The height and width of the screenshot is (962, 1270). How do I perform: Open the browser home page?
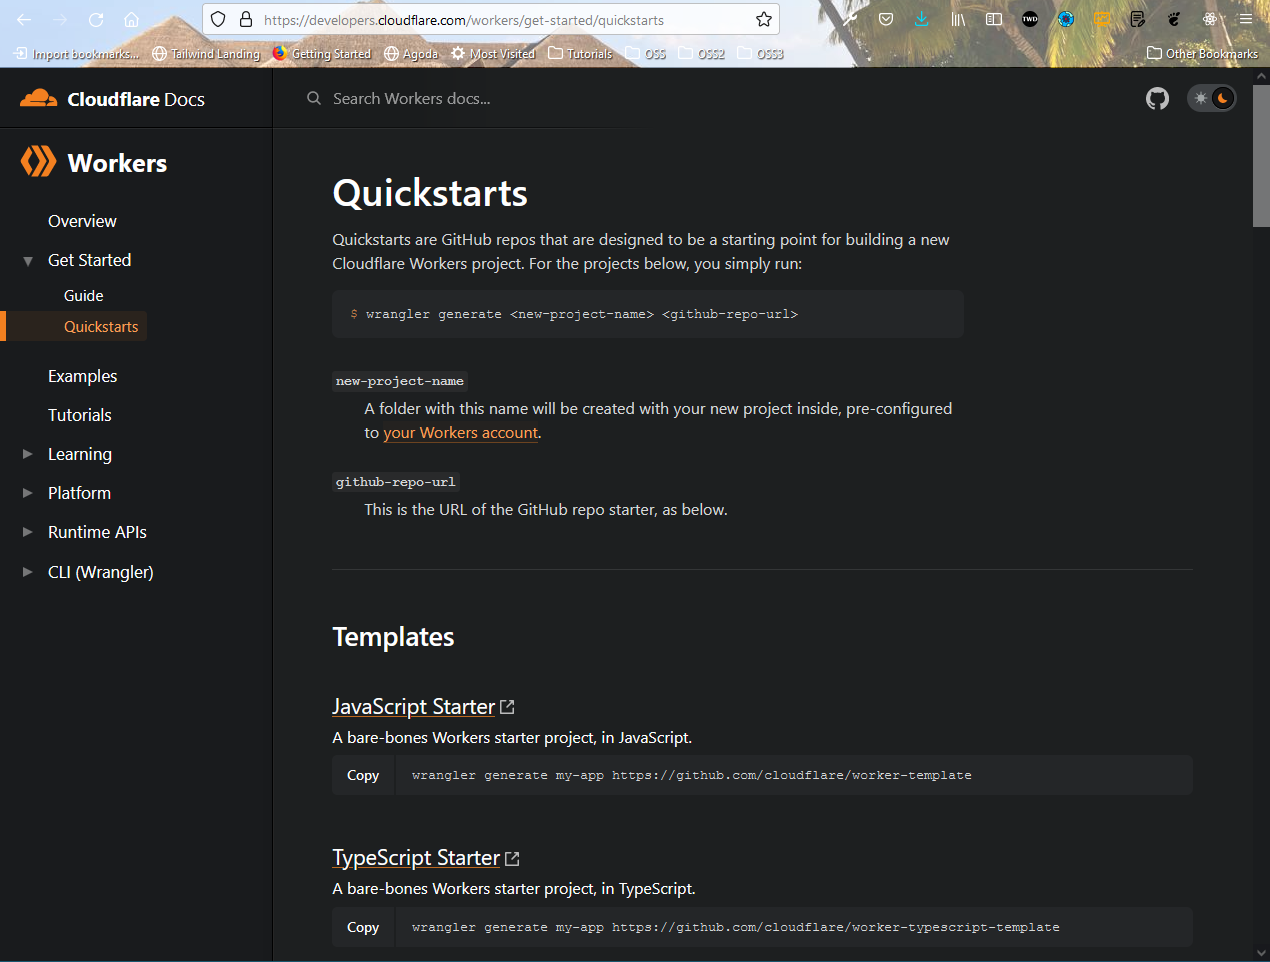click(131, 19)
